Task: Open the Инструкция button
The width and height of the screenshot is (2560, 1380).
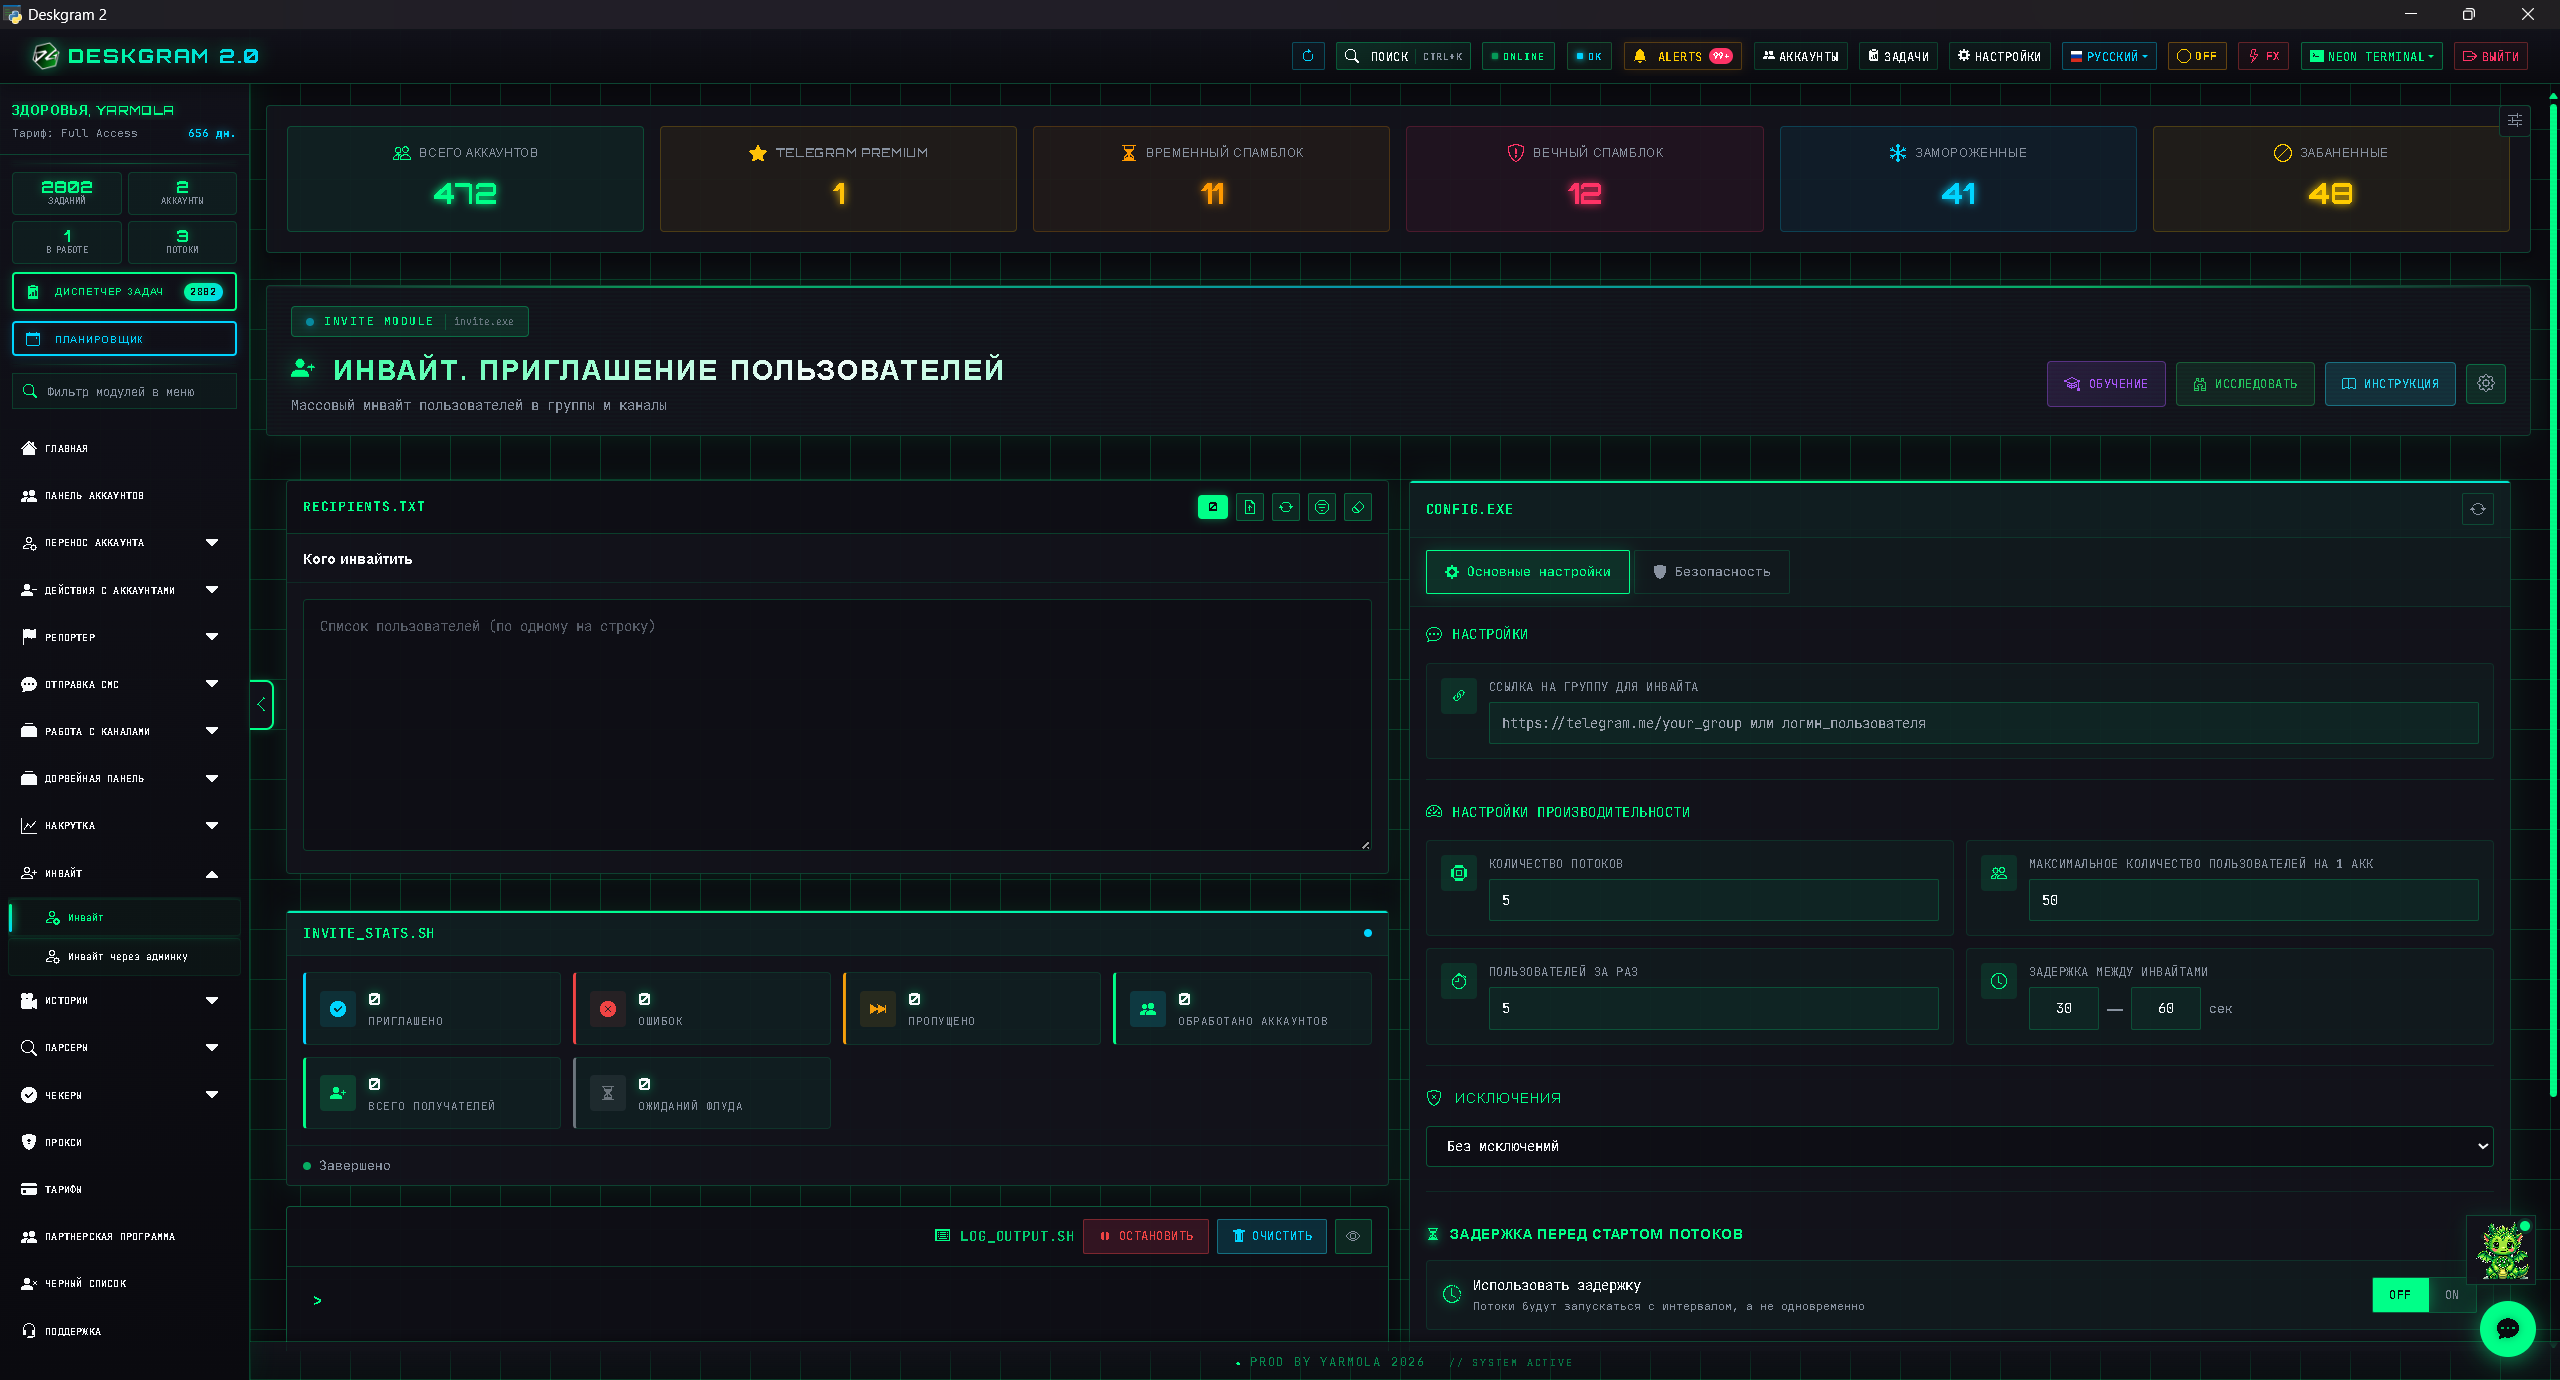Action: coord(2390,384)
